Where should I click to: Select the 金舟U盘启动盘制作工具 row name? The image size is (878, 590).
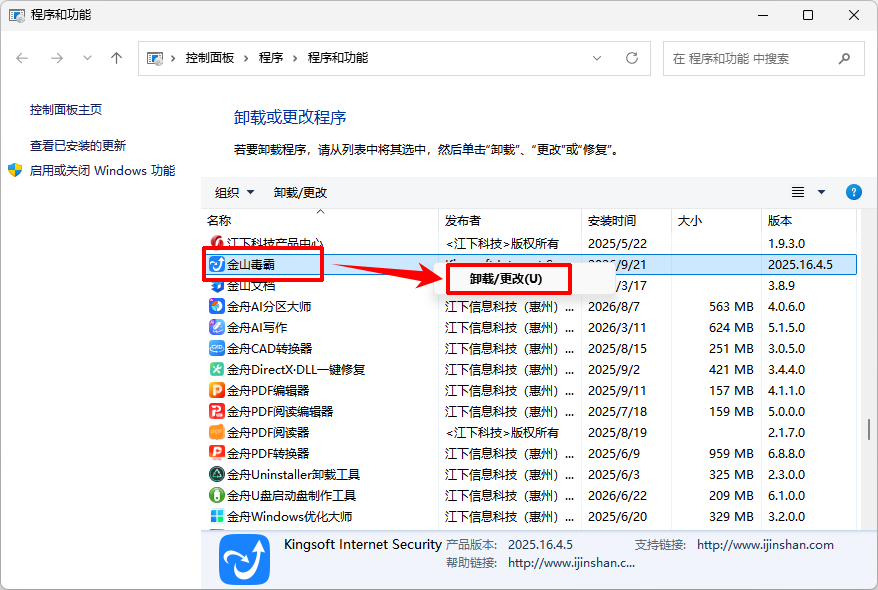(x=291, y=495)
